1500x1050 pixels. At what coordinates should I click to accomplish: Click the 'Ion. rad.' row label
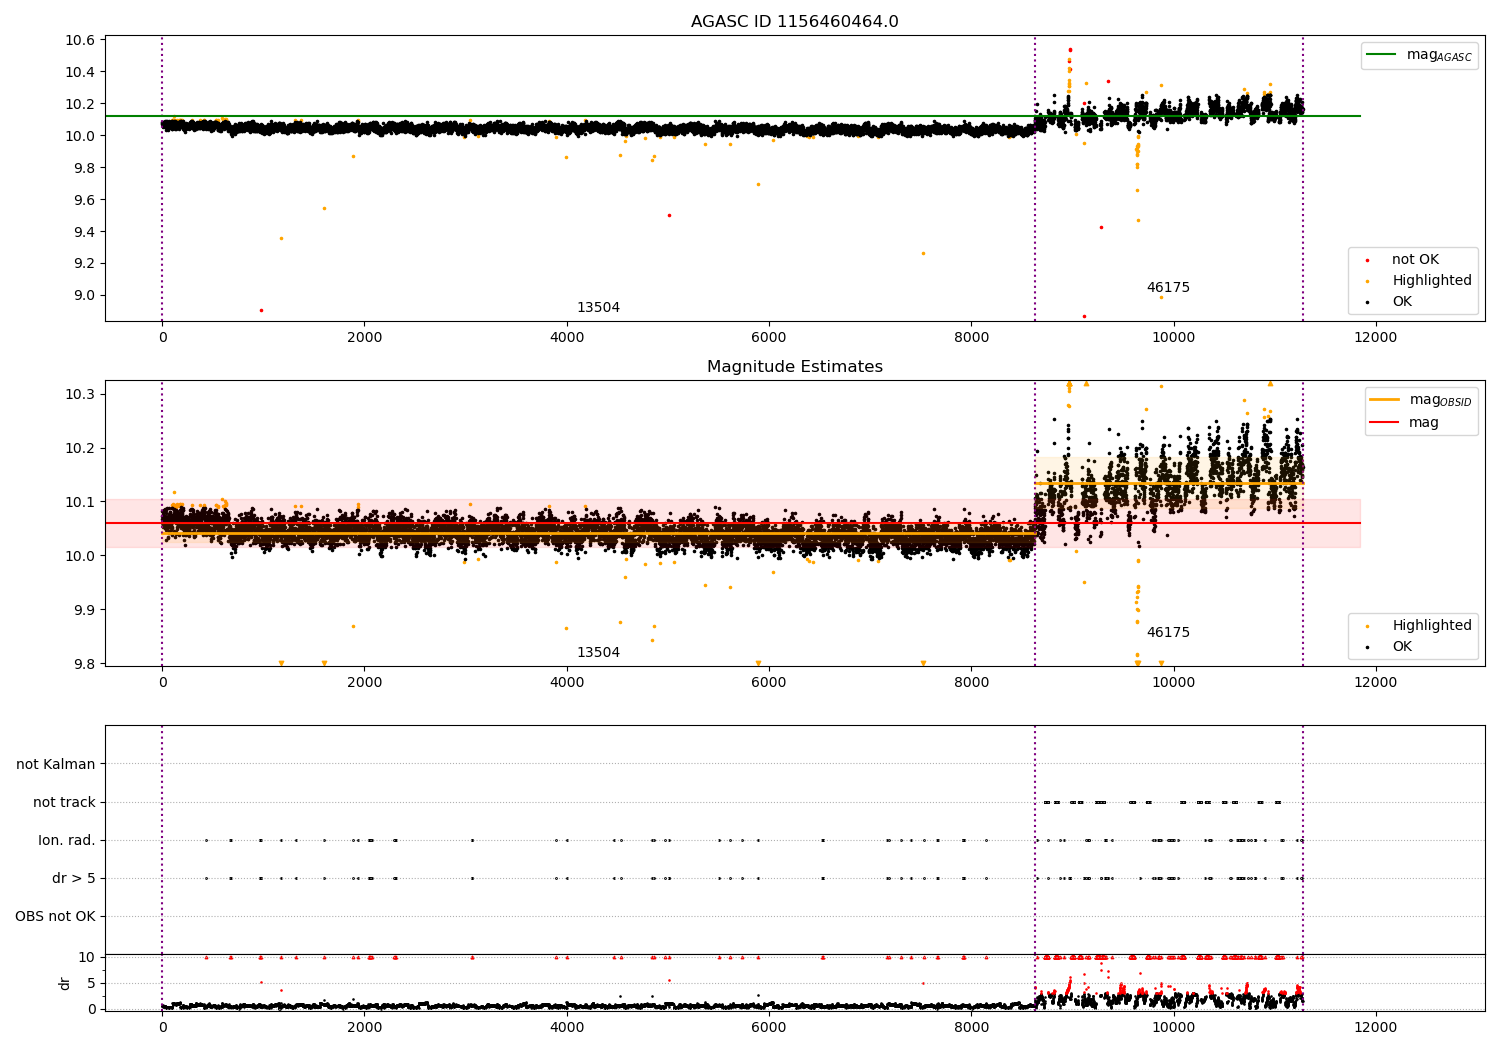pyautogui.click(x=67, y=841)
